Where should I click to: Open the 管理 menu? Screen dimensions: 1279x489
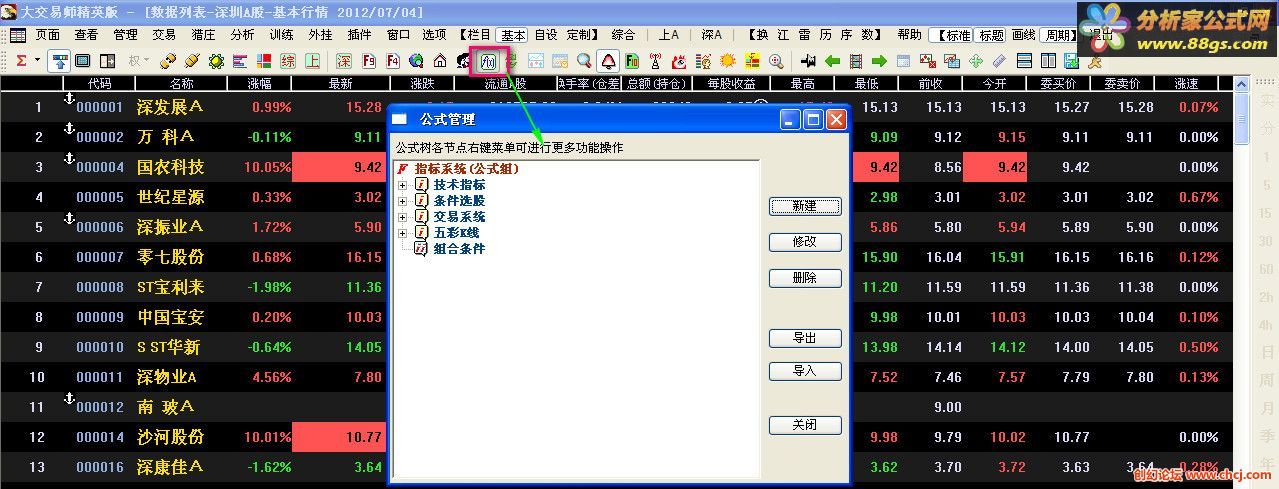click(x=125, y=35)
